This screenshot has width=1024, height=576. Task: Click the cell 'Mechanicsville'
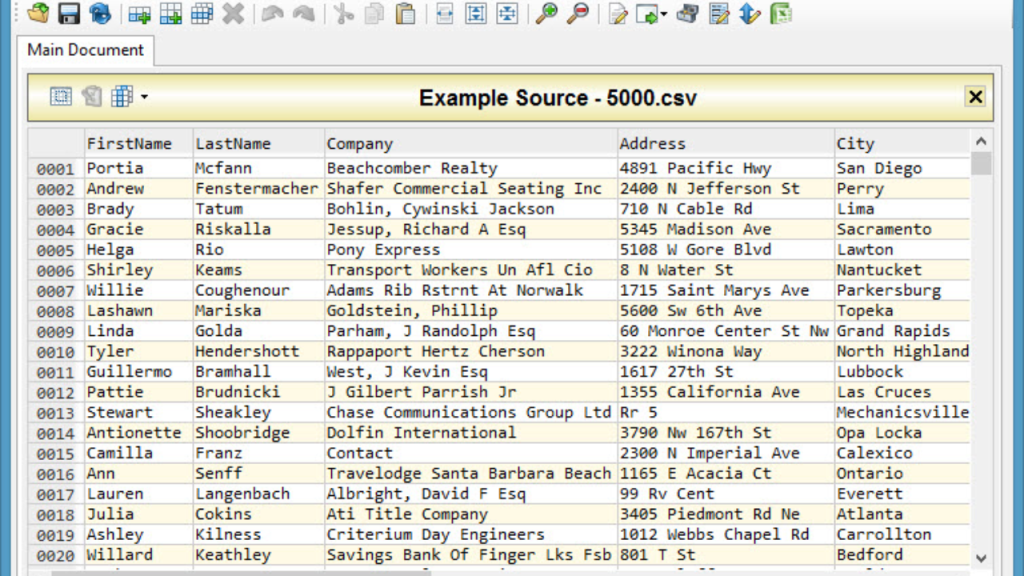(903, 412)
